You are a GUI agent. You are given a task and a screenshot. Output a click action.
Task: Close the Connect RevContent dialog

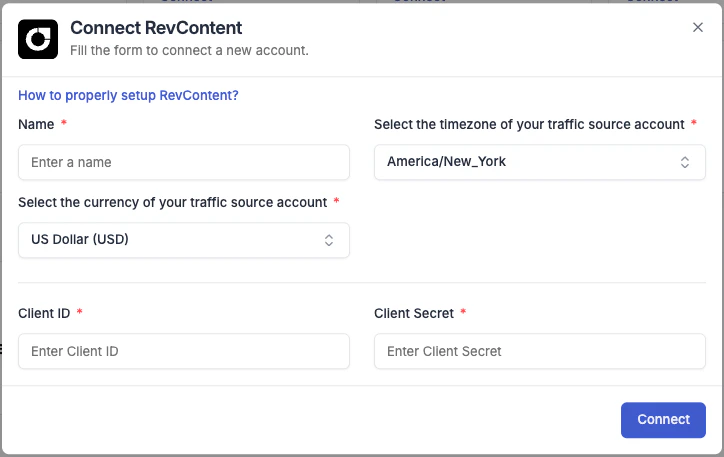click(698, 27)
